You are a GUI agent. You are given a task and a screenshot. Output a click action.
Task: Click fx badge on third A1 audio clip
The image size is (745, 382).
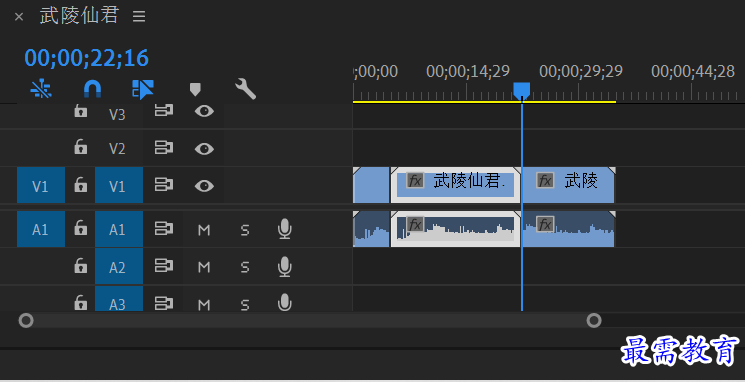coord(545,224)
